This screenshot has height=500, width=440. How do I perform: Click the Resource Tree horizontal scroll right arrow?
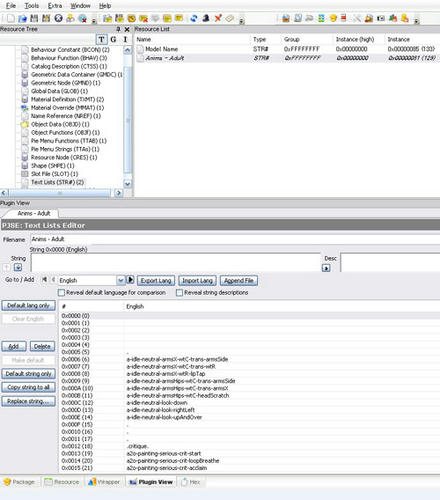click(x=118, y=193)
